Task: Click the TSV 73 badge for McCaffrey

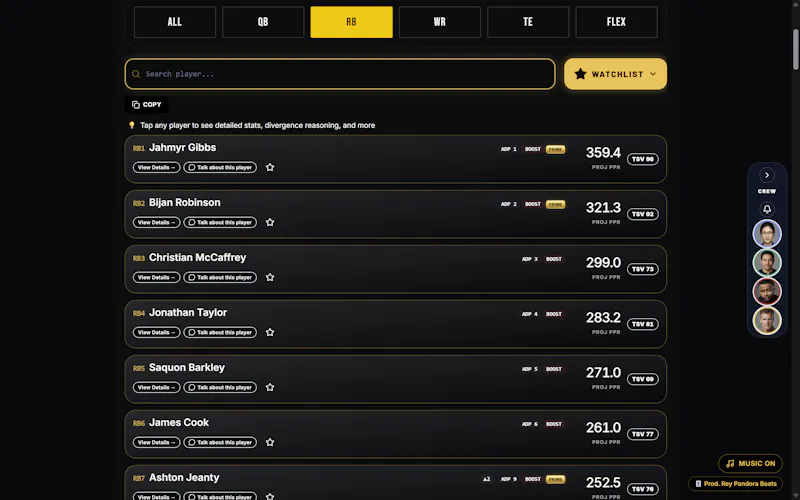Action: pos(642,269)
